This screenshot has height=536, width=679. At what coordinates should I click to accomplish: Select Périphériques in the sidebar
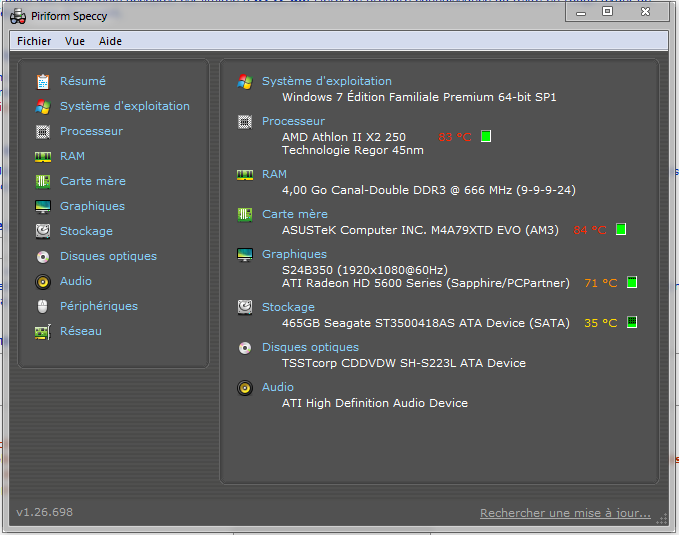(99, 307)
